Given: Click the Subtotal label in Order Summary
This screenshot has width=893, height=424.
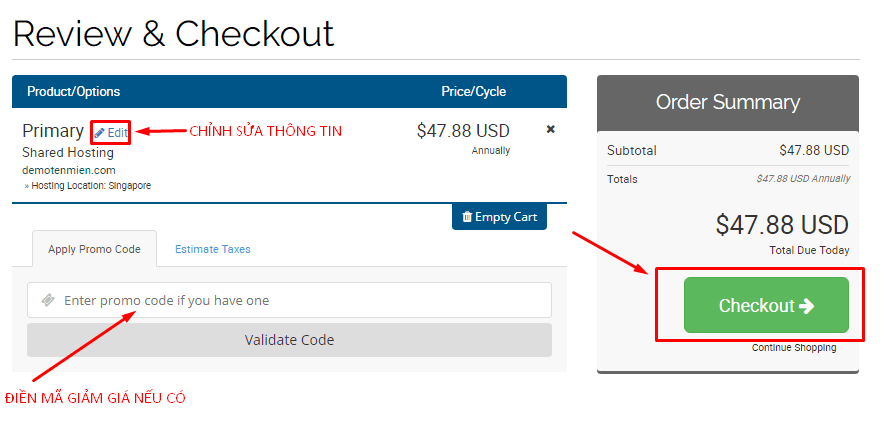Looking at the screenshot, I should click(x=631, y=151).
